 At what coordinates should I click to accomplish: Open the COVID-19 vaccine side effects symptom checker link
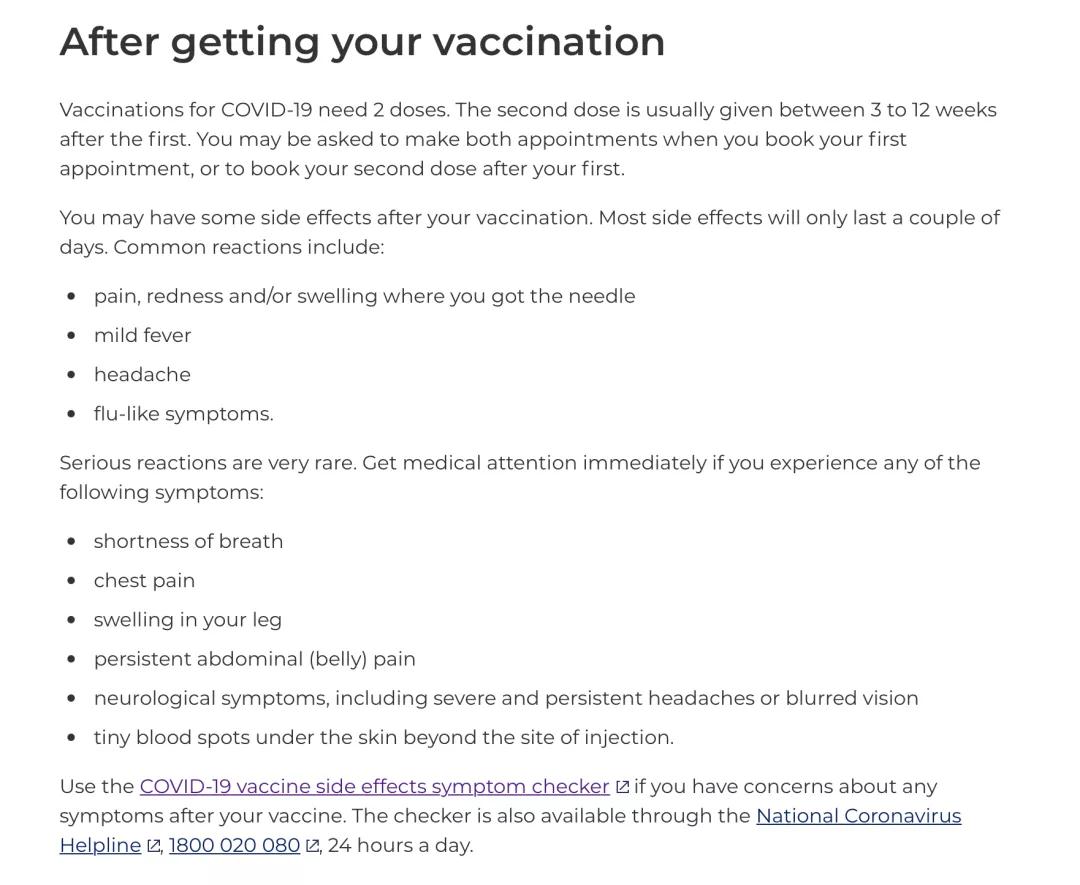tap(374, 786)
